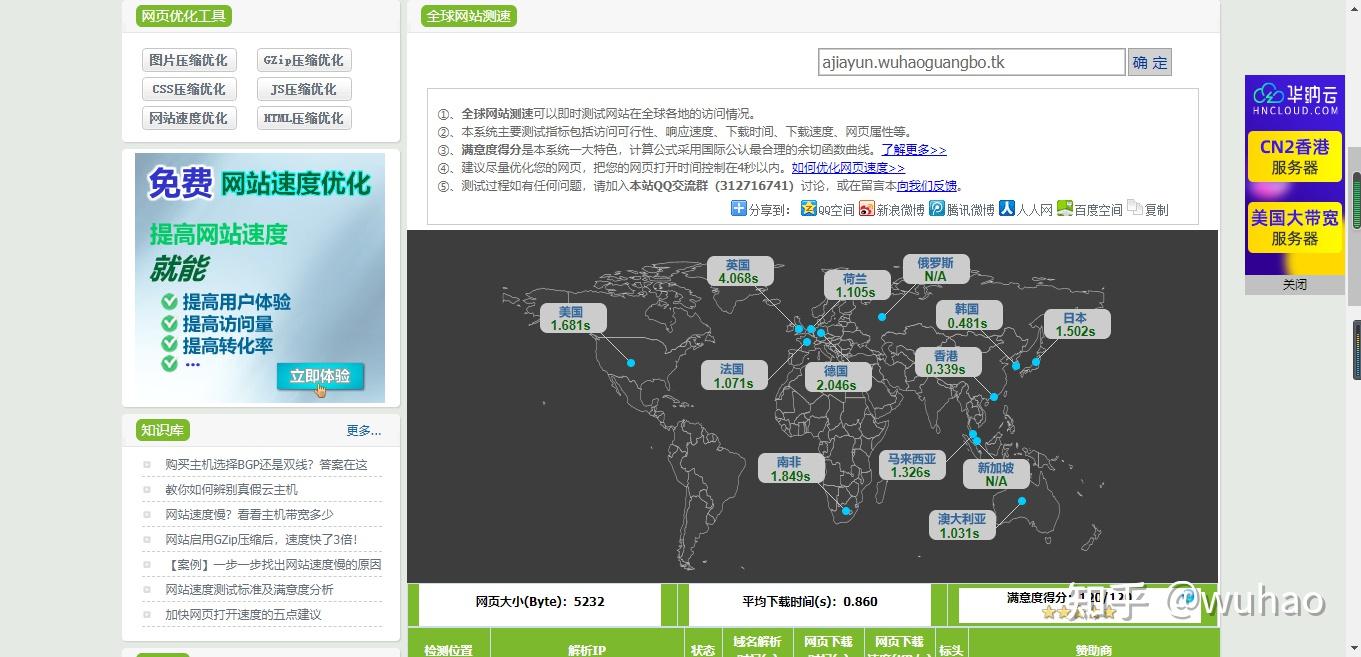Click the 确定 submit button
1361x657 pixels.
point(1149,62)
